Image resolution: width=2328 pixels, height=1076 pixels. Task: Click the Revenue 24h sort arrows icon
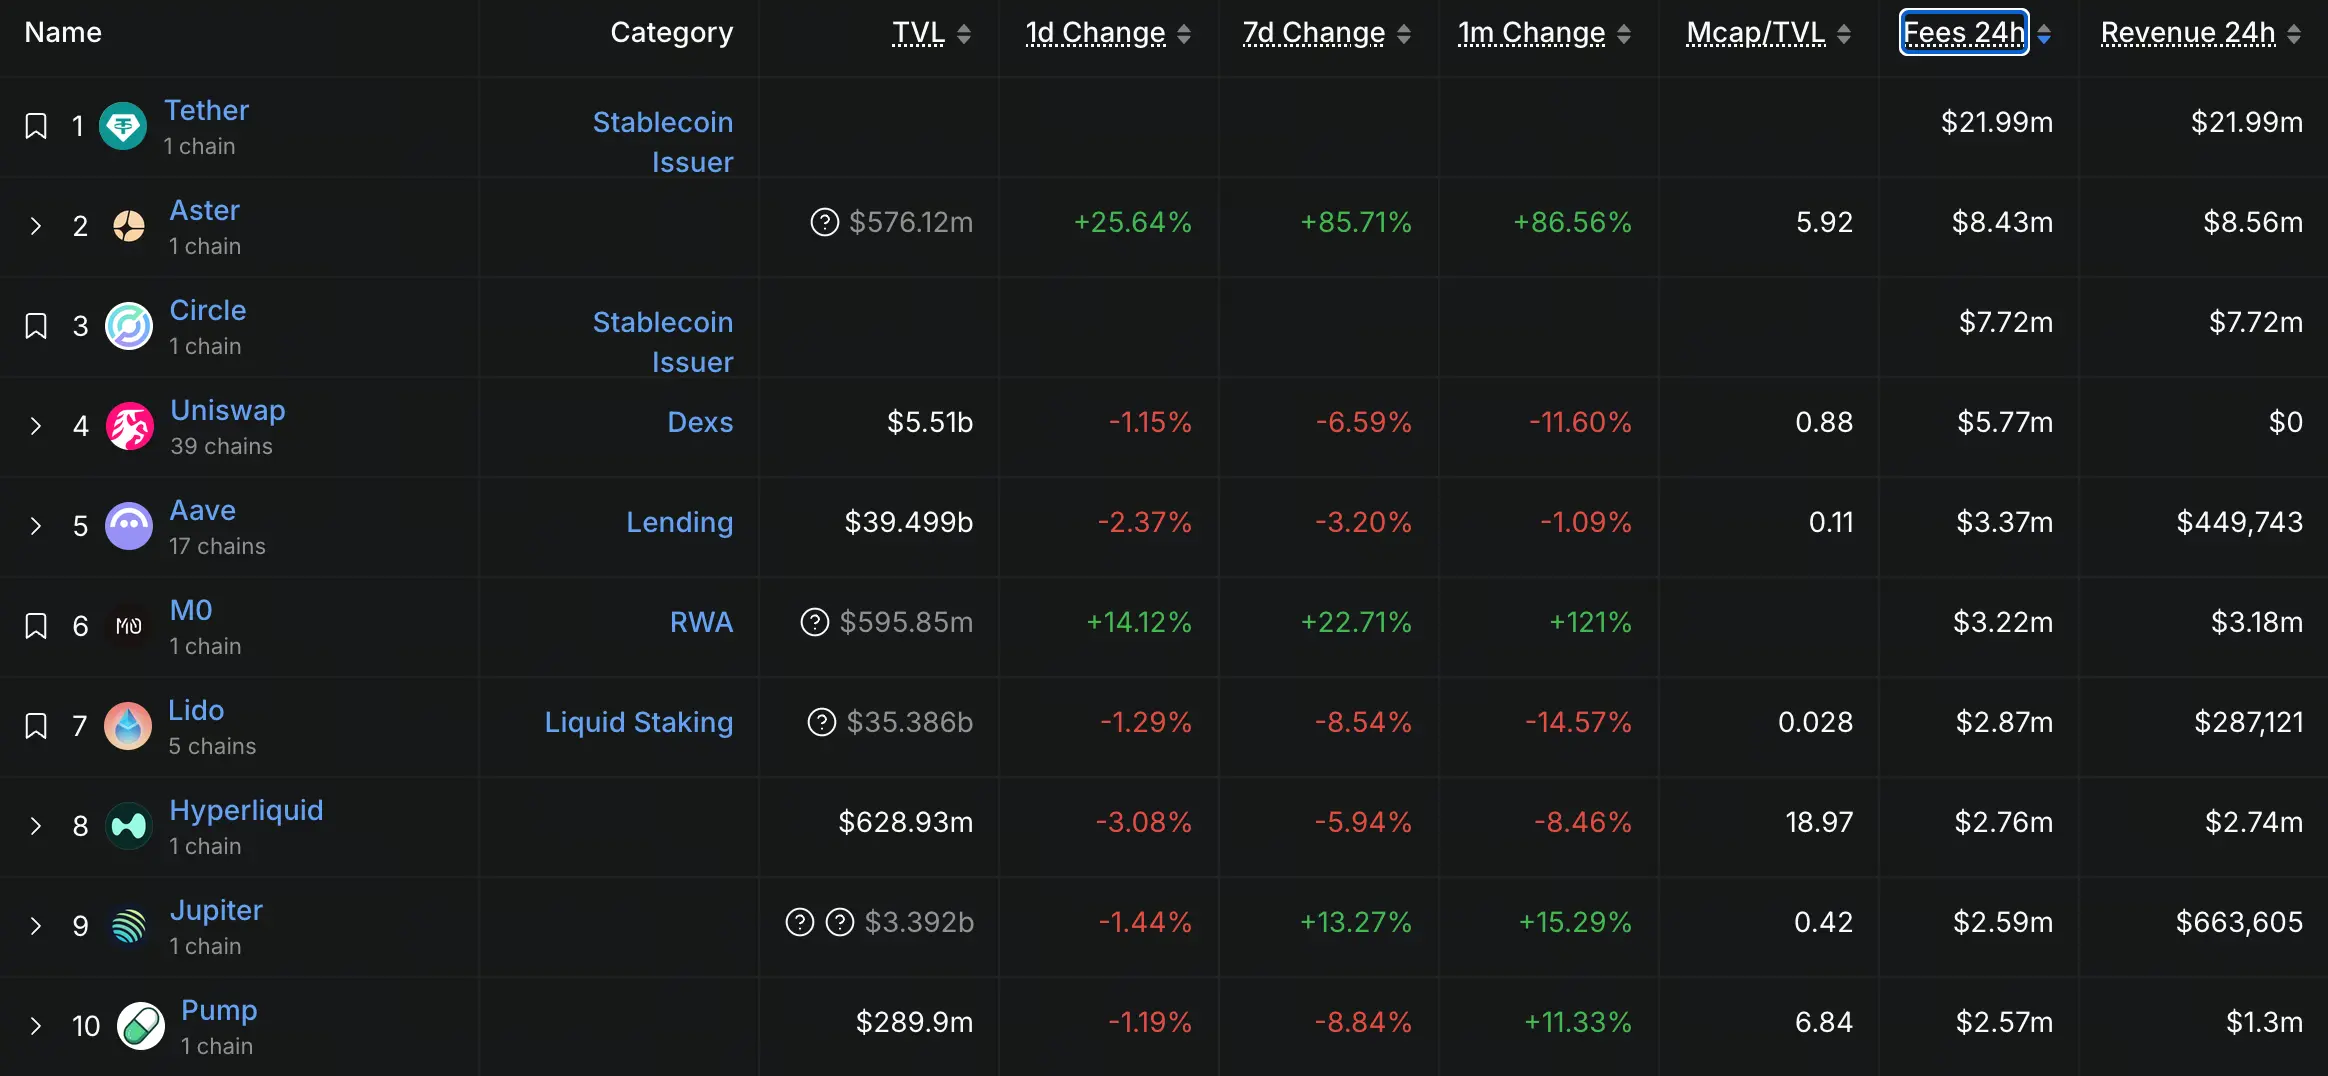2294,34
